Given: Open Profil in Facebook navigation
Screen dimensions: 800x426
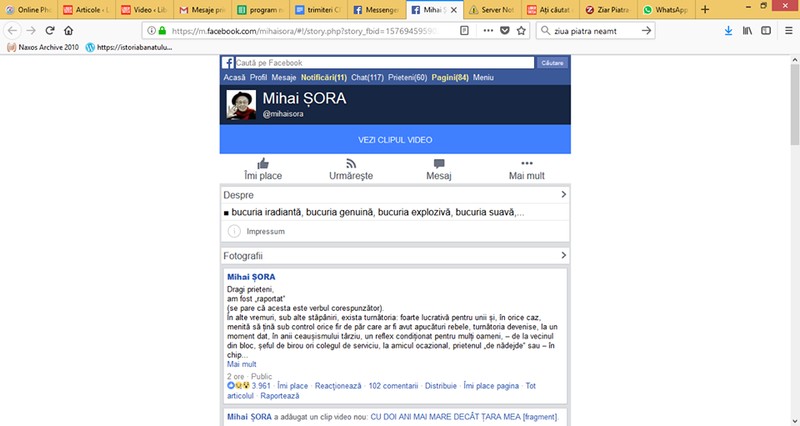Looking at the screenshot, I should (258, 78).
